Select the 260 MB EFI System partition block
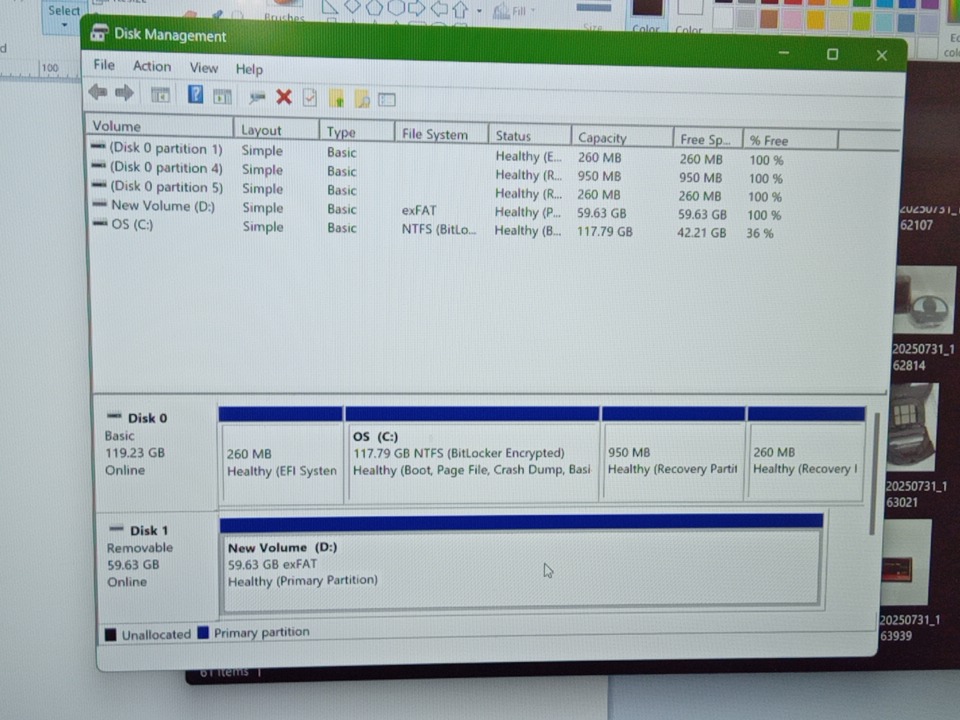Image resolution: width=960 pixels, height=720 pixels. (281, 456)
